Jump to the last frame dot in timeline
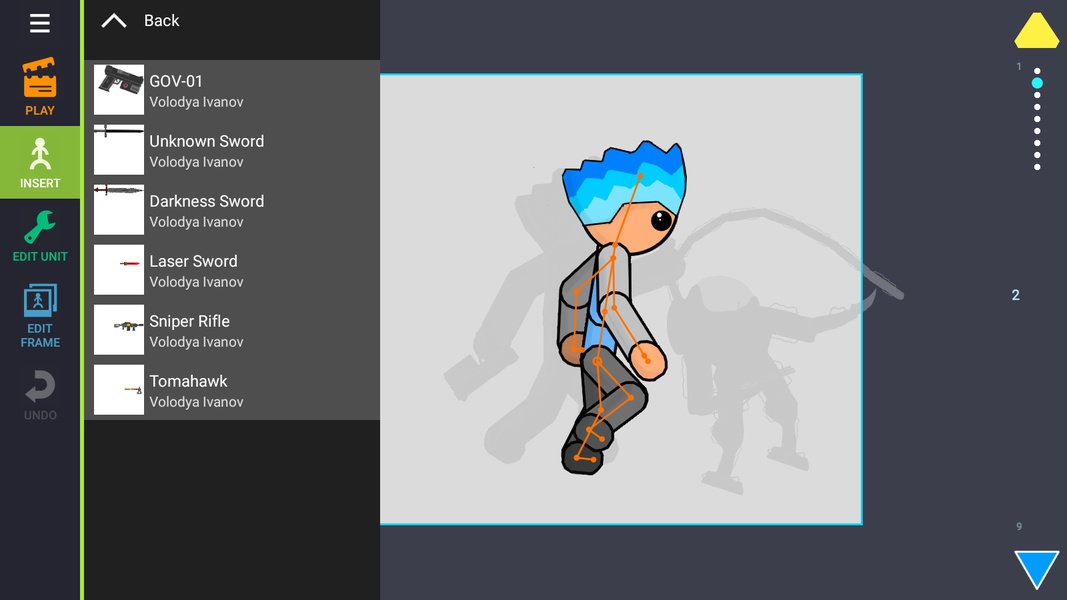This screenshot has width=1067, height=600. pyautogui.click(x=1037, y=167)
